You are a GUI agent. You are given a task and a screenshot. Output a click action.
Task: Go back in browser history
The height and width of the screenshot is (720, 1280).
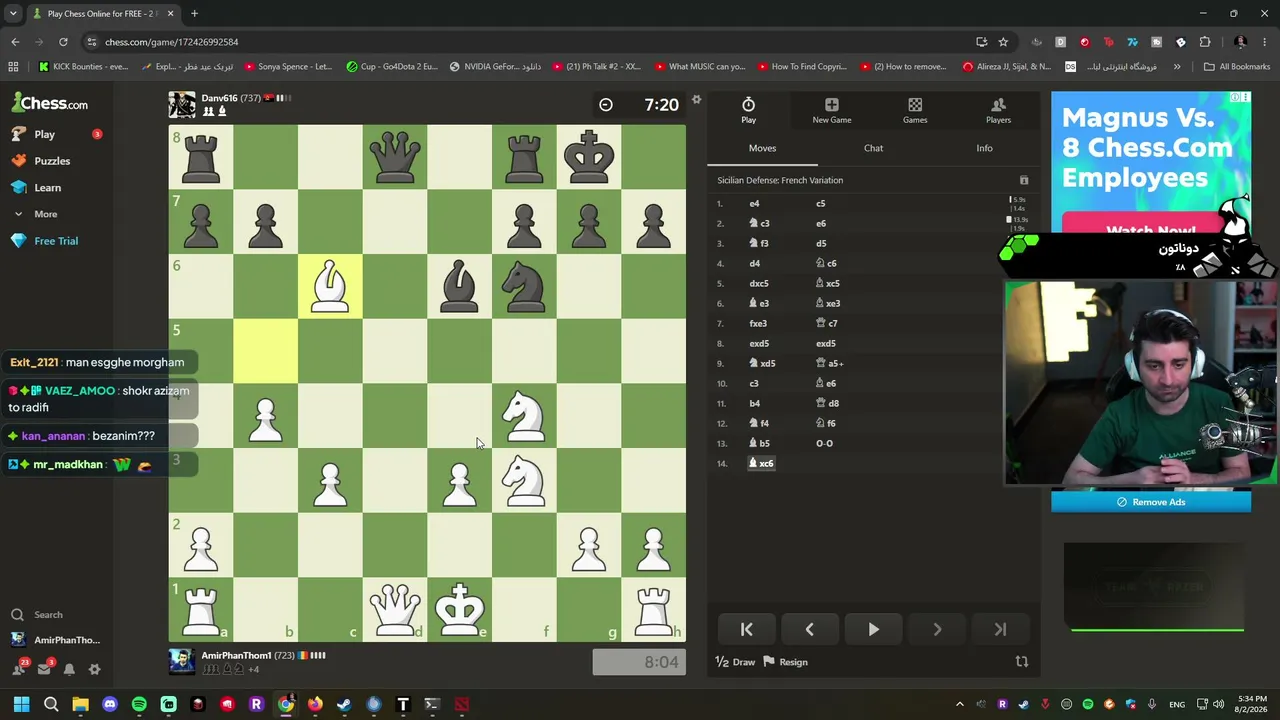click(15, 42)
